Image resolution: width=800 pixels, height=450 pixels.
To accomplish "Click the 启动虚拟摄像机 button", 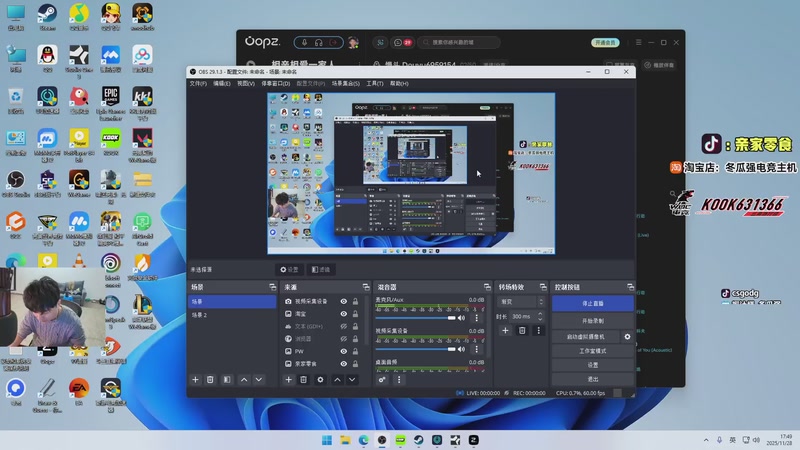I will (585, 337).
